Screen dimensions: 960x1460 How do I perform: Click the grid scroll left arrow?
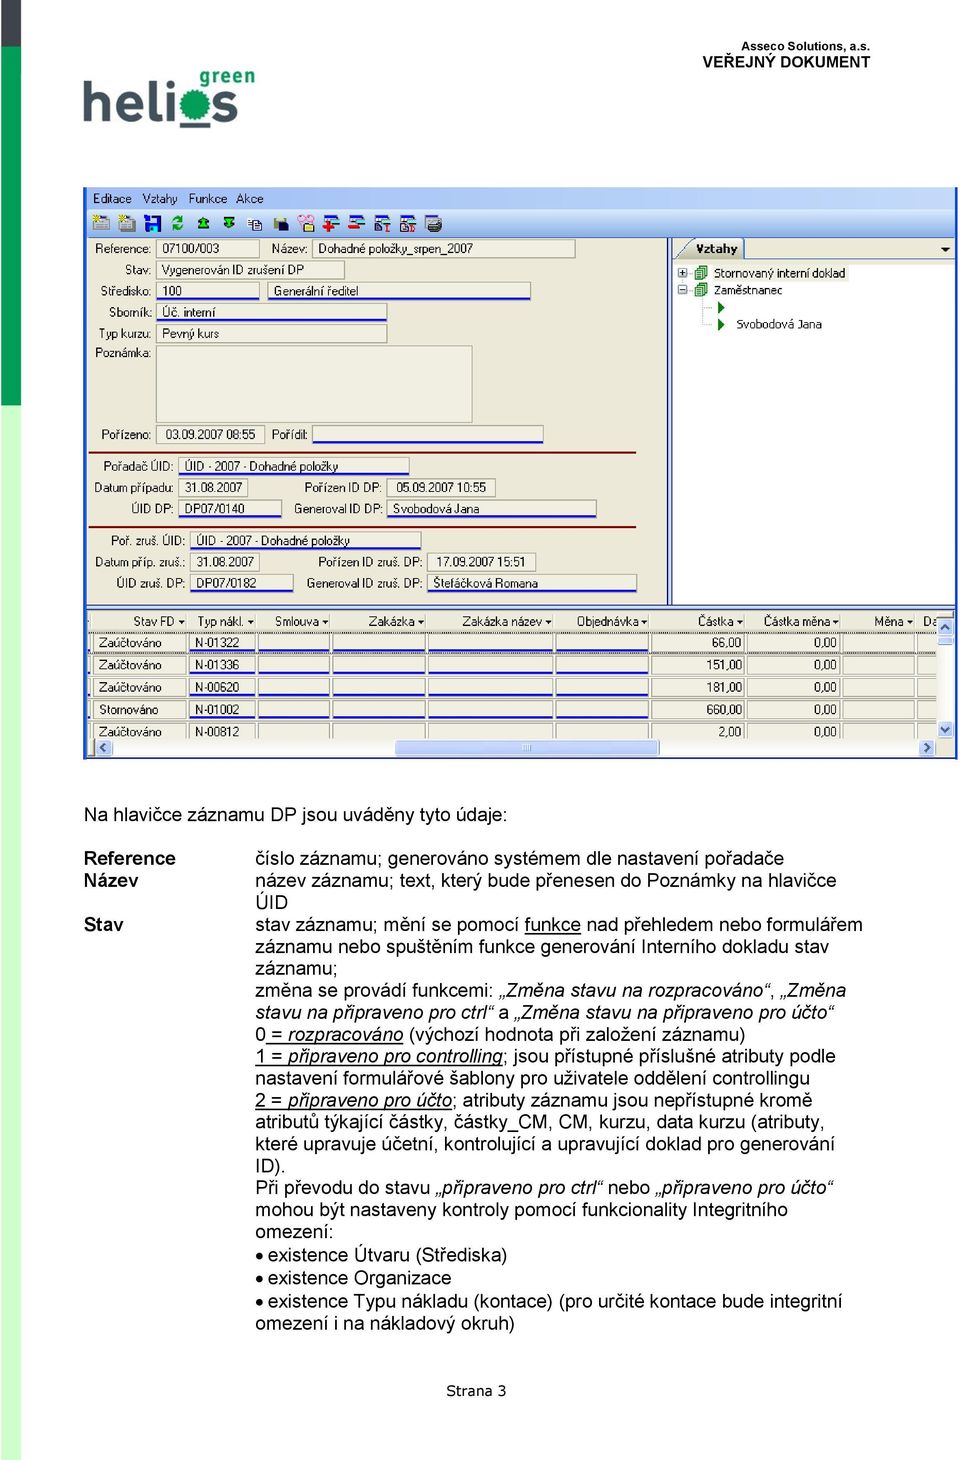(104, 748)
